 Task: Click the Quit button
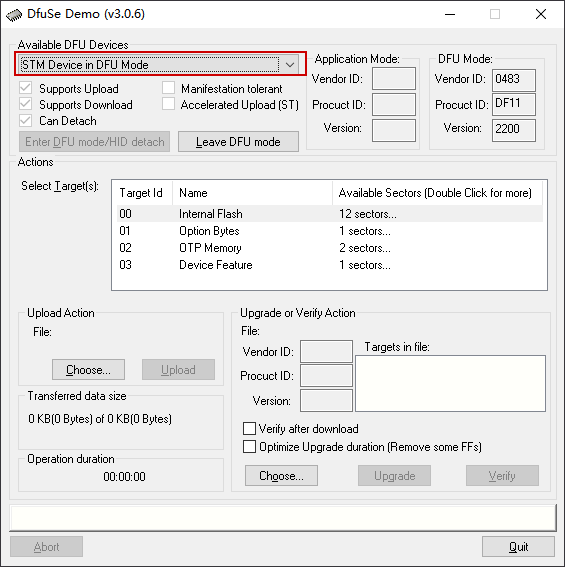pyautogui.click(x=518, y=547)
